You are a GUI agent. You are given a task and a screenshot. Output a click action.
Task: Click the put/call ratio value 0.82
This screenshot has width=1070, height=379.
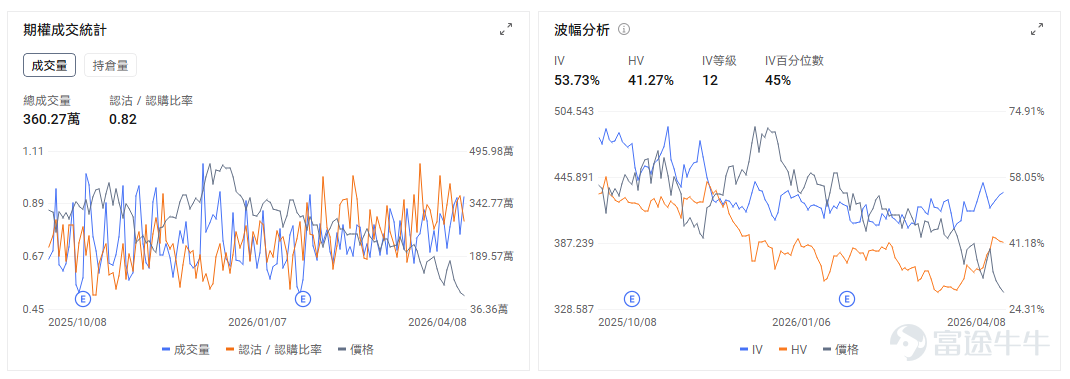pos(123,120)
